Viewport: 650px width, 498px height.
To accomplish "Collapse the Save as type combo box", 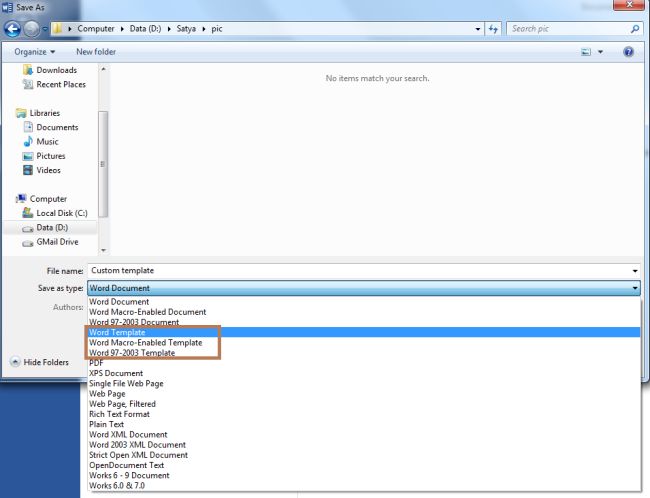I will tap(364, 288).
